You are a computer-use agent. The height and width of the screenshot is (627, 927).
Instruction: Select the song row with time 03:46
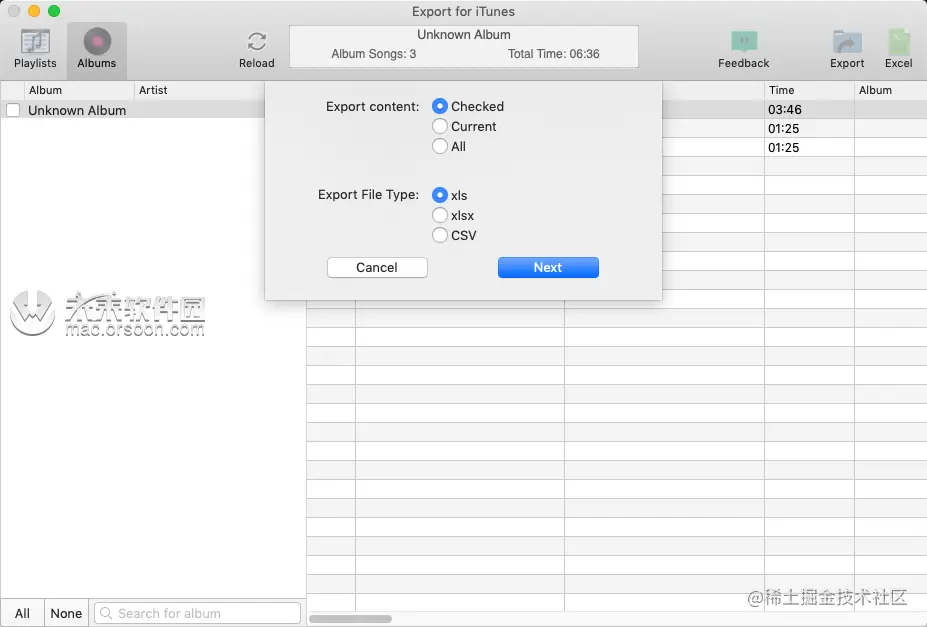pos(794,109)
